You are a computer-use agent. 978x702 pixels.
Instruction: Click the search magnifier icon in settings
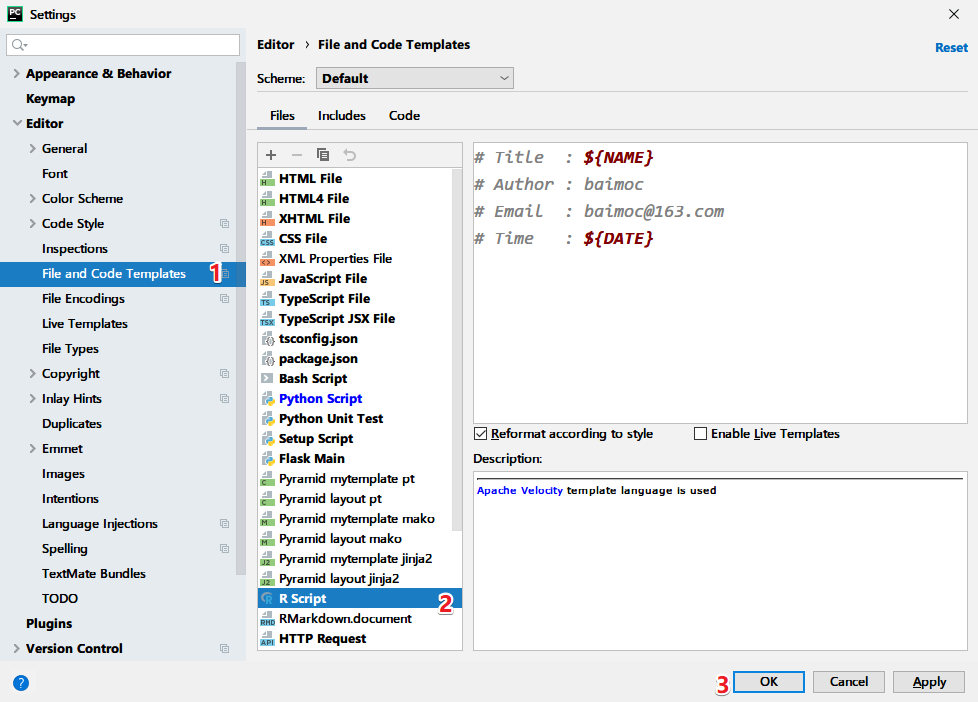[19, 45]
